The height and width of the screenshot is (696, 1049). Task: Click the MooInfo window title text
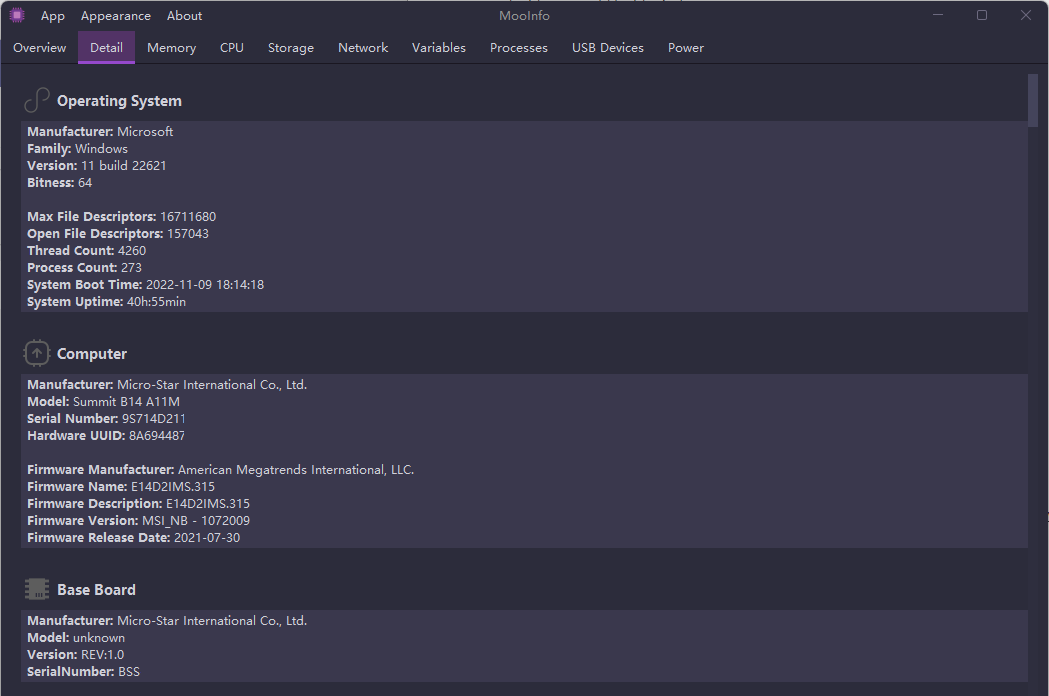point(524,15)
